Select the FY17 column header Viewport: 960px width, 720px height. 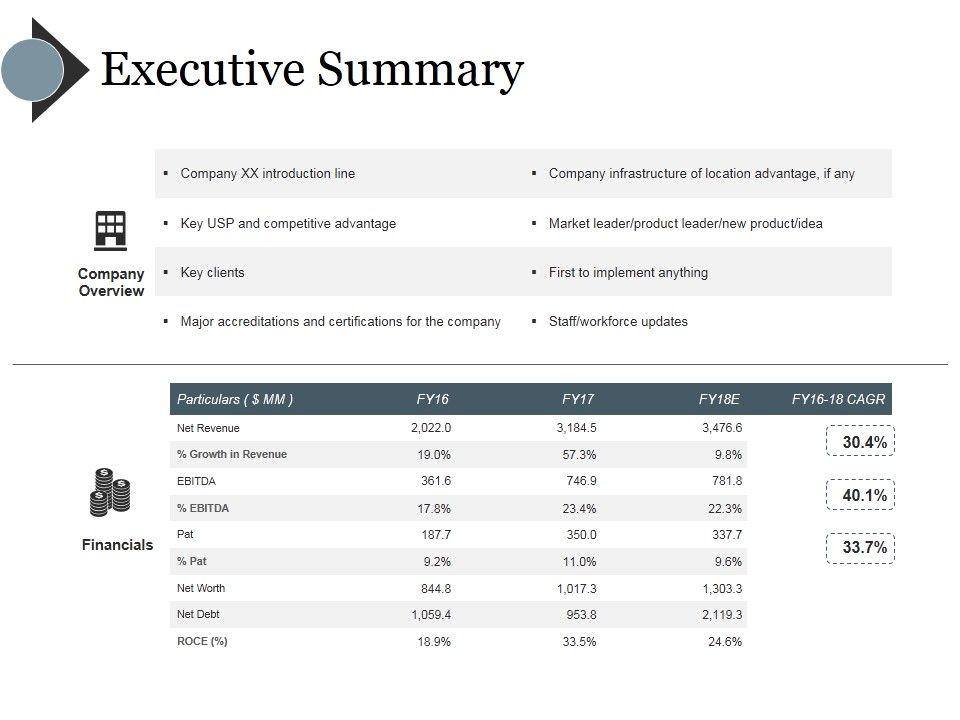coord(578,399)
